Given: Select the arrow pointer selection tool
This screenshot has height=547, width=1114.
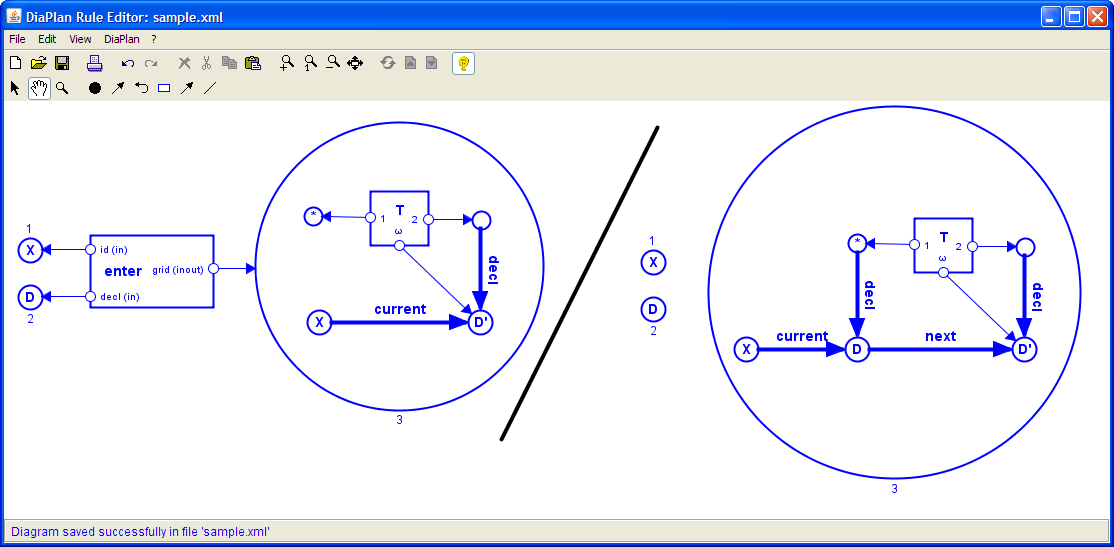Looking at the screenshot, I should 15,88.
